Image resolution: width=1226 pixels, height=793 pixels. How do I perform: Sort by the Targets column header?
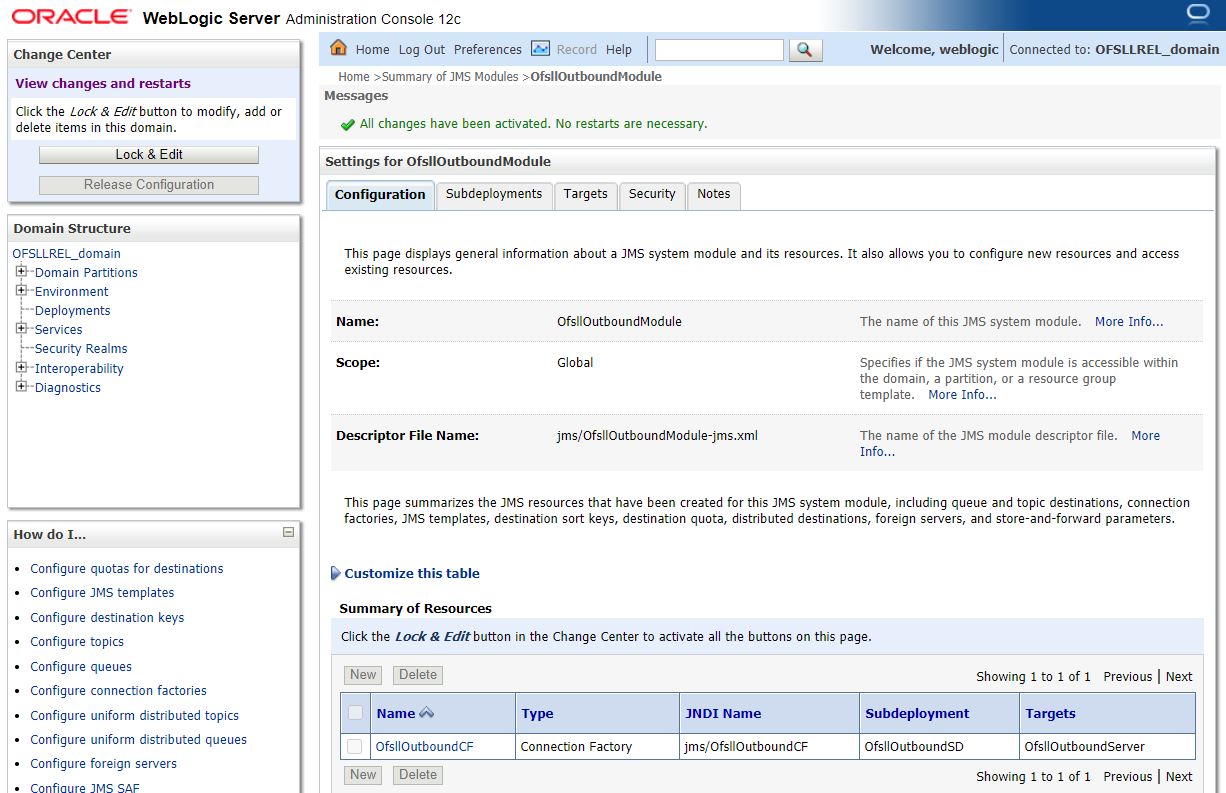click(1050, 714)
